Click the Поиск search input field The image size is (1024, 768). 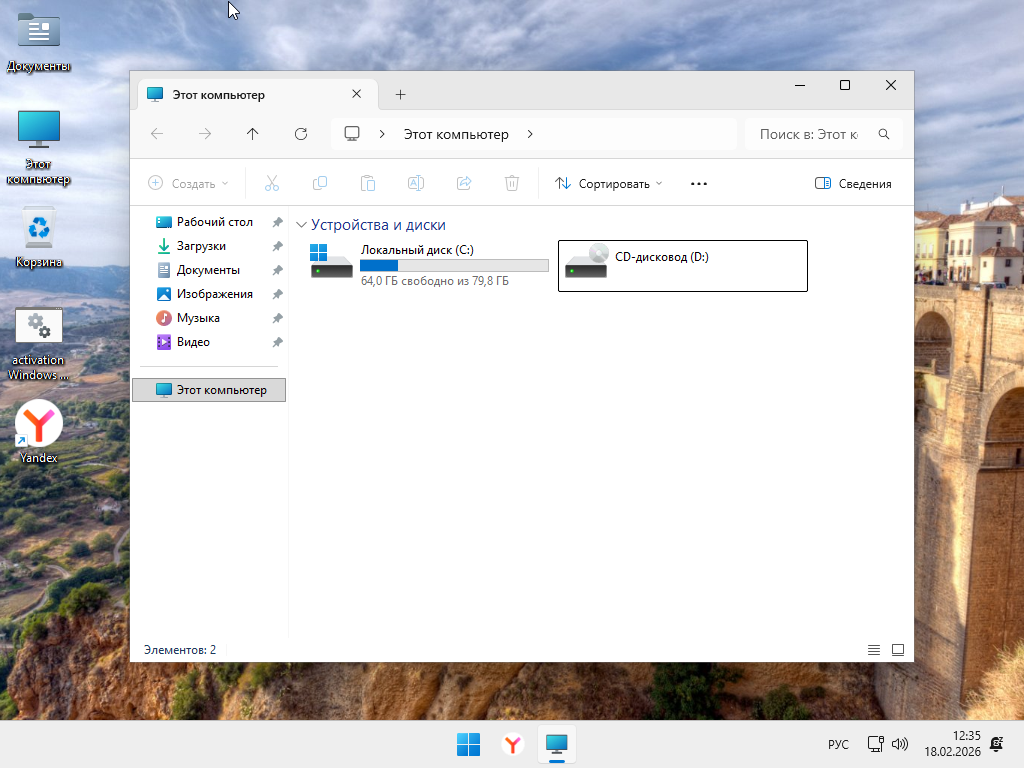tap(810, 134)
